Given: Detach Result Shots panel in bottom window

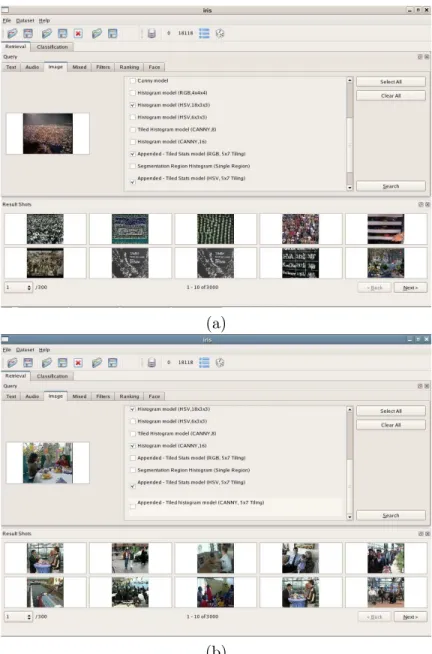Looking at the screenshot, I should (420, 533).
